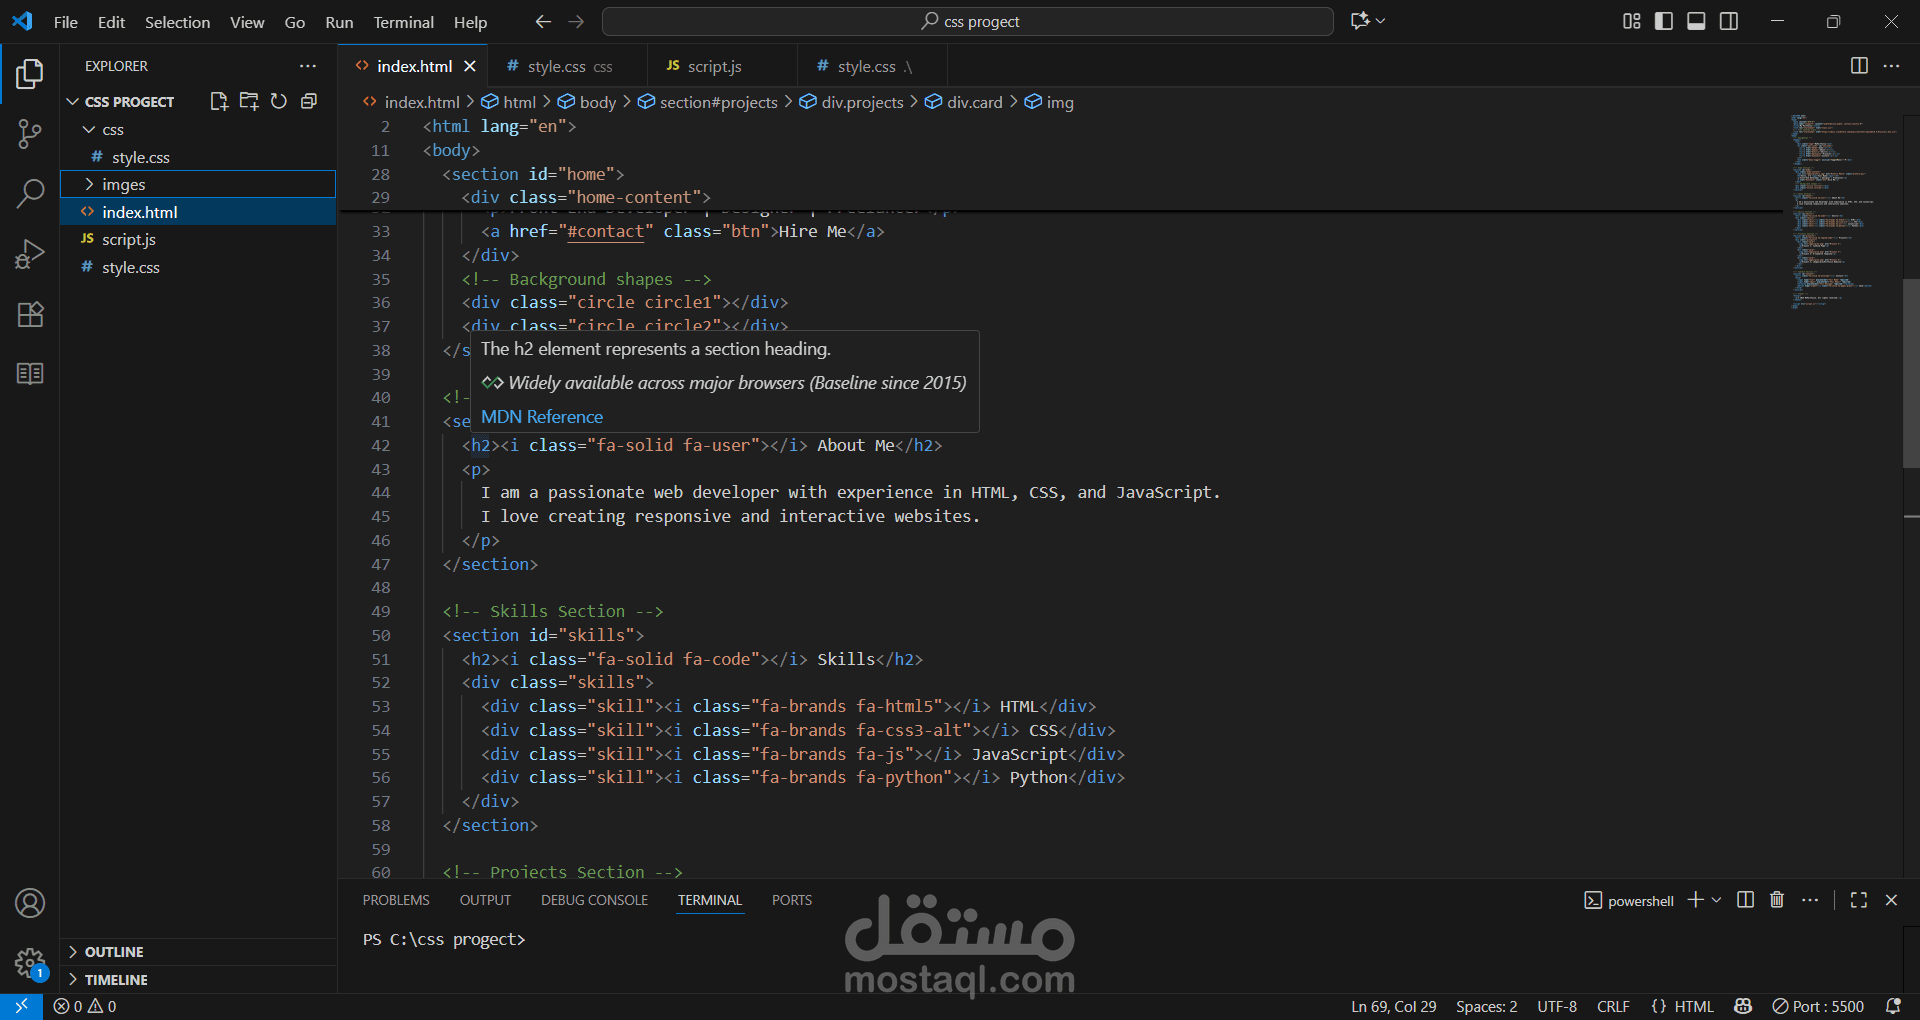Viewport: 1920px width, 1020px height.
Task: Open the Run and Debug view
Action: (30, 254)
